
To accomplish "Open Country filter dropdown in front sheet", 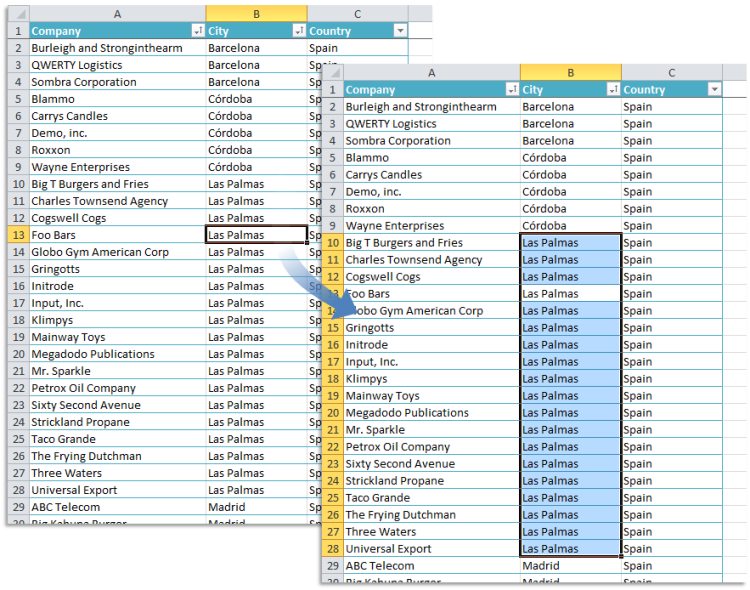I will (715, 89).
